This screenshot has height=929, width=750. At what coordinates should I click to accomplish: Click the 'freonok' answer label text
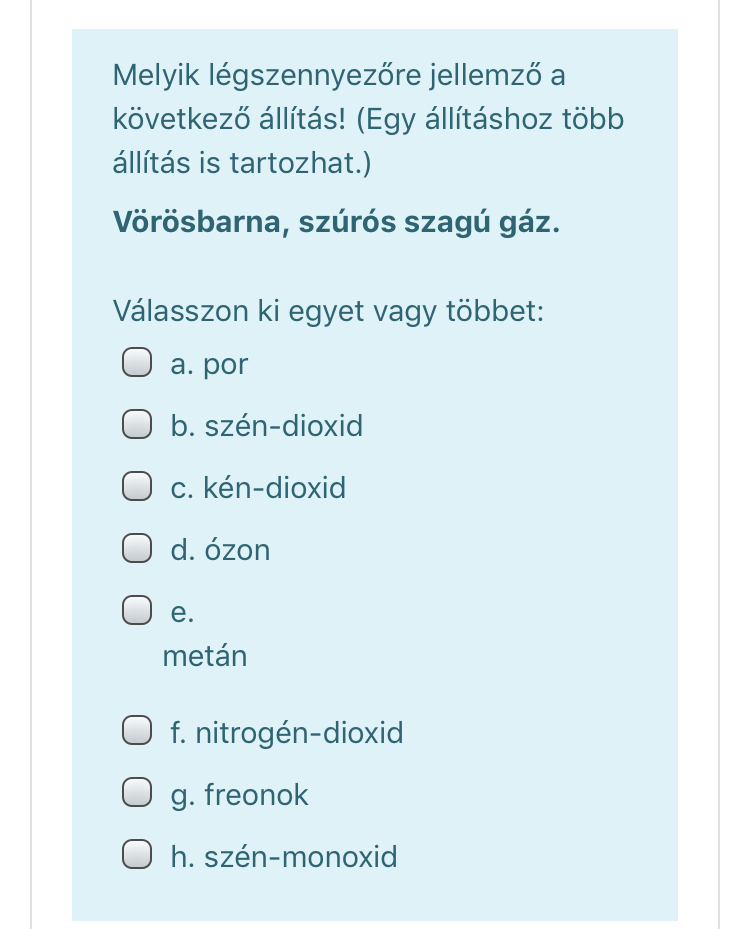[256, 795]
